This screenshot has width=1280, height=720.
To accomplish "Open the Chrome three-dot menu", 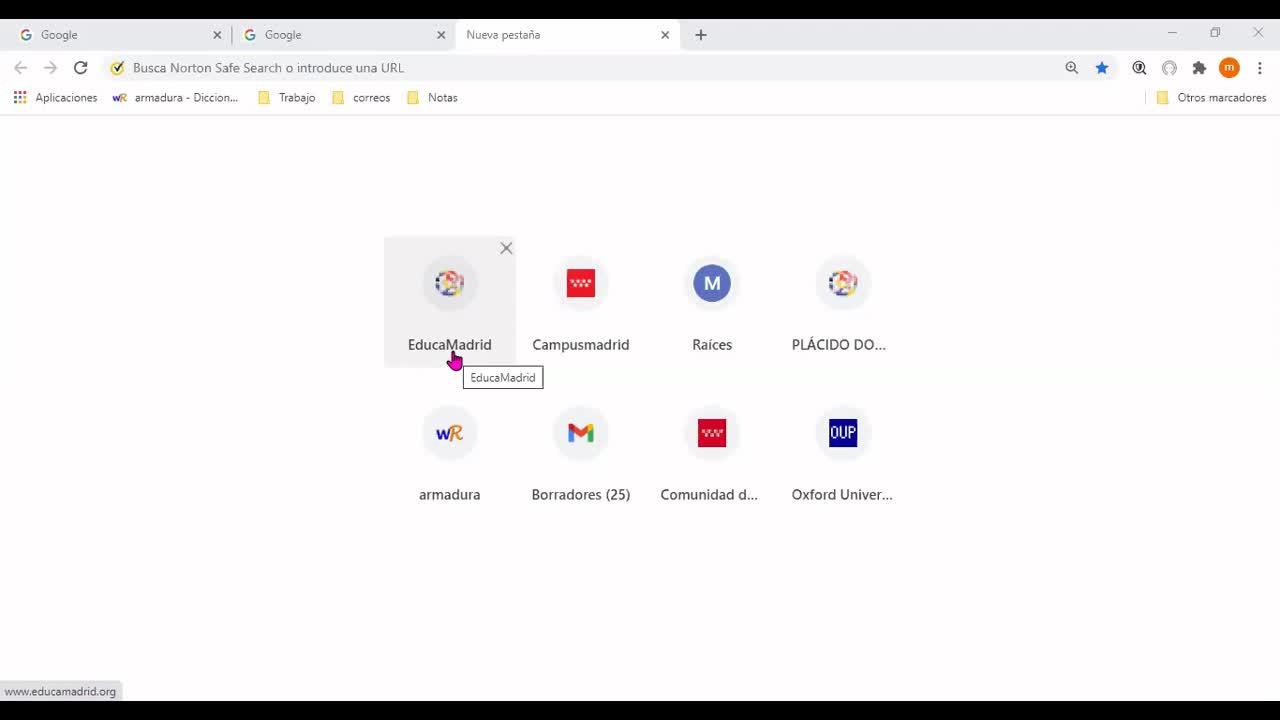I will point(1260,68).
